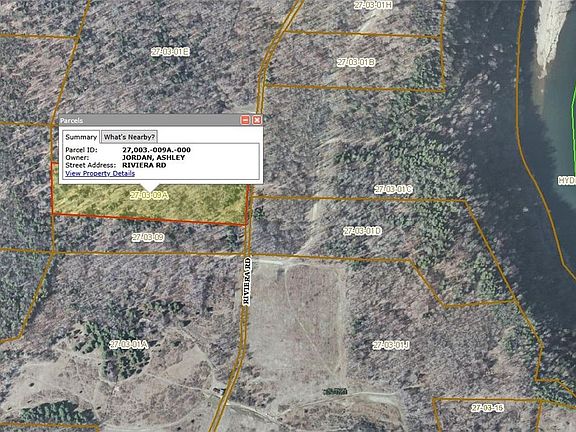The image size is (576, 432).
Task: Open the What's Nearby? tab
Action: (x=129, y=137)
